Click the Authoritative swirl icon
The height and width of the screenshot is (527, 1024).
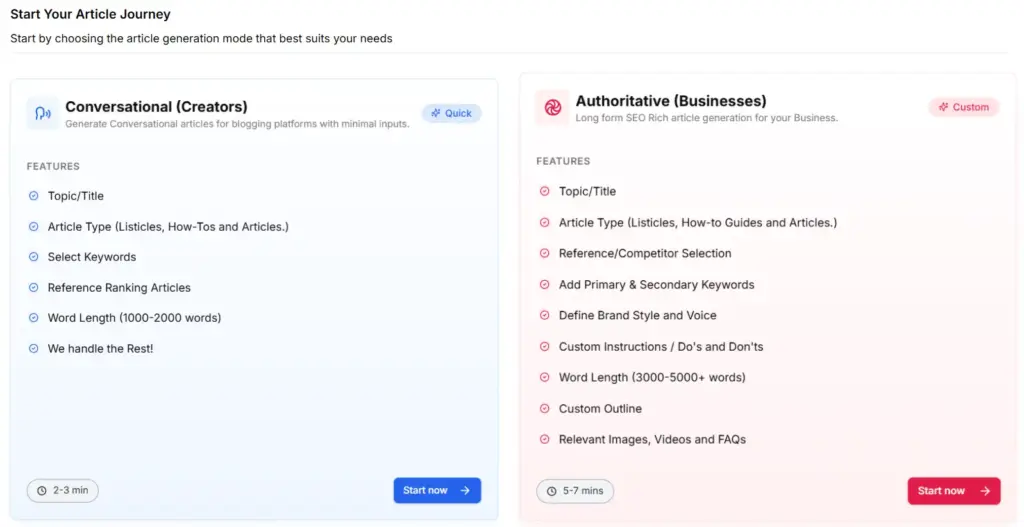(x=552, y=108)
